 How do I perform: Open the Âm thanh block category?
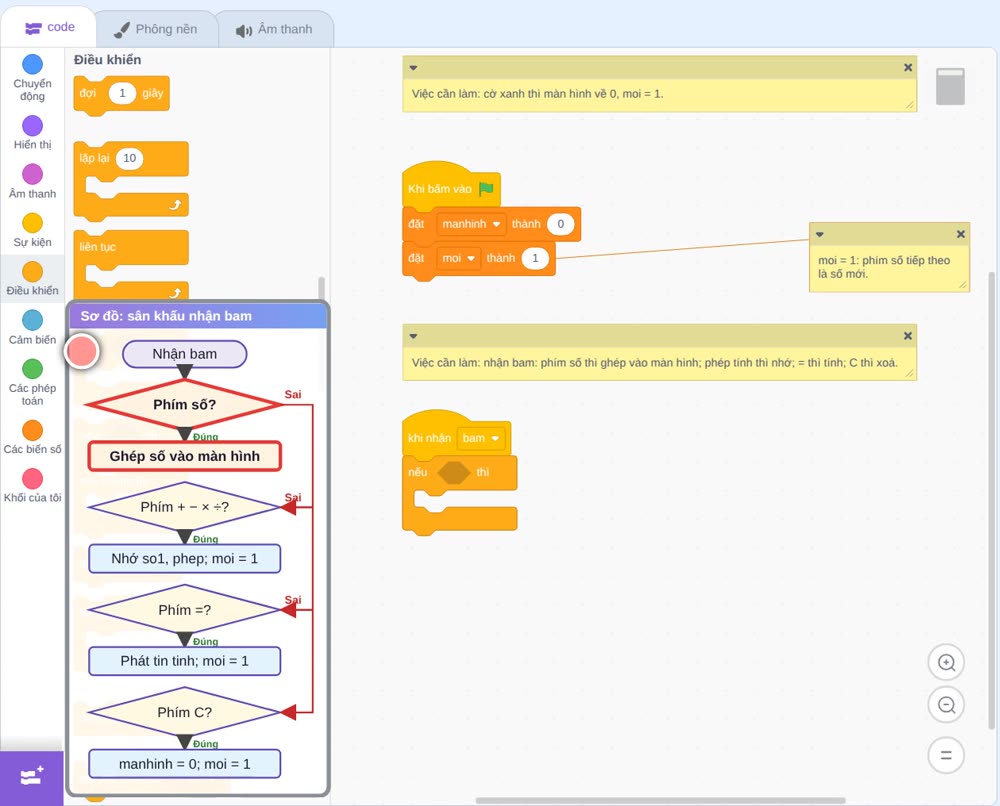point(32,181)
